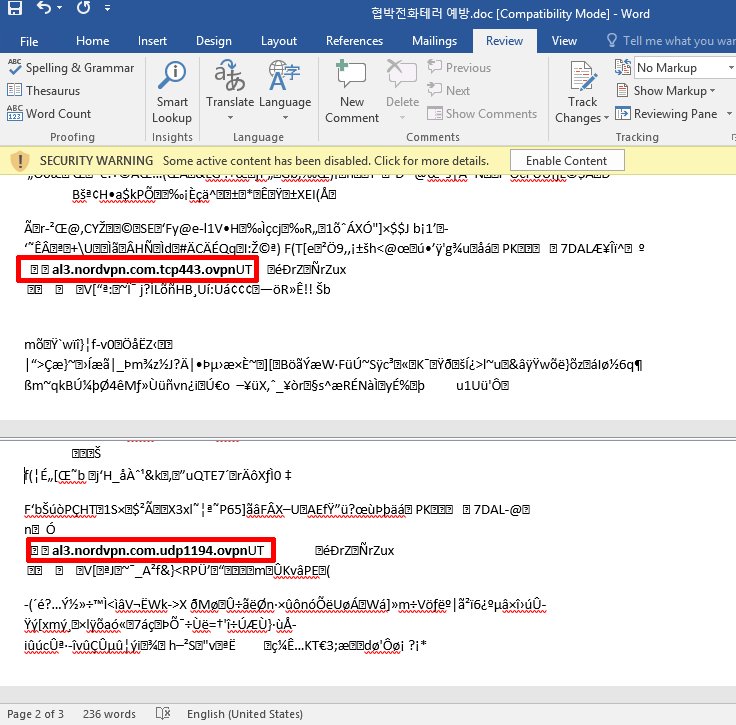Open the Undo history dropdown arrow
The height and width of the screenshot is (725, 736).
[x=60, y=8]
